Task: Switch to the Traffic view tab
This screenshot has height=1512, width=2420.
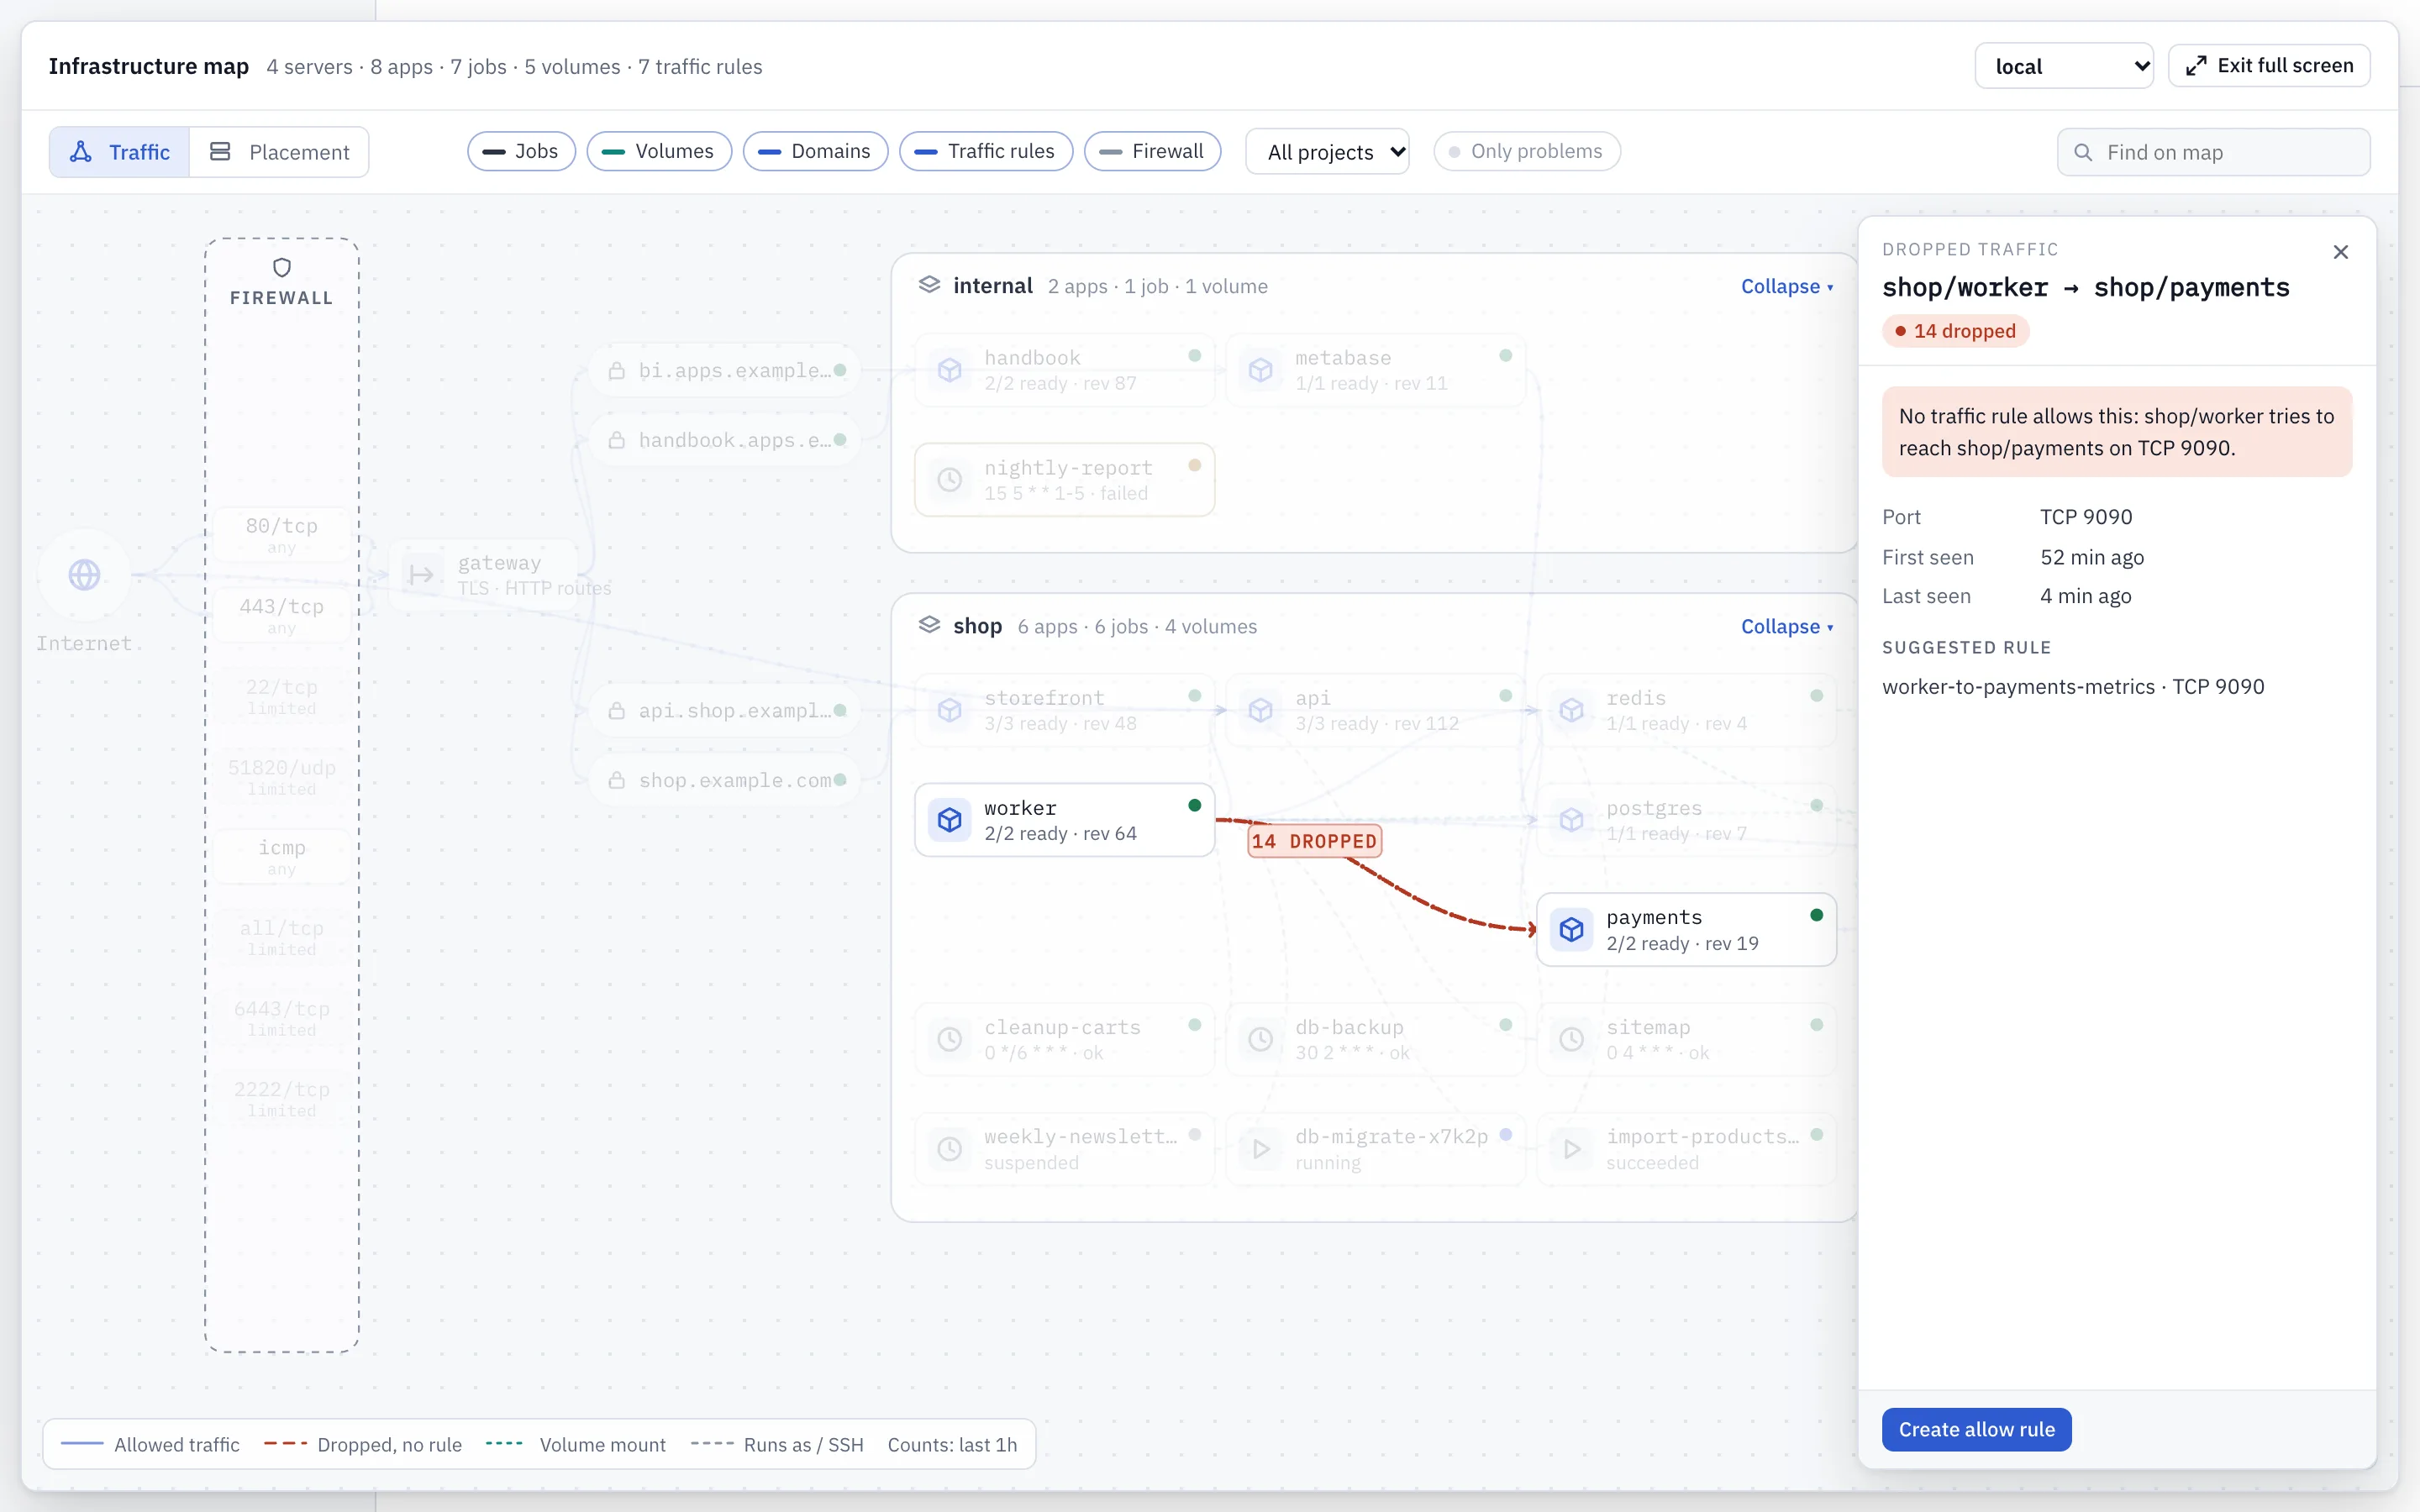Action: pos(119,152)
